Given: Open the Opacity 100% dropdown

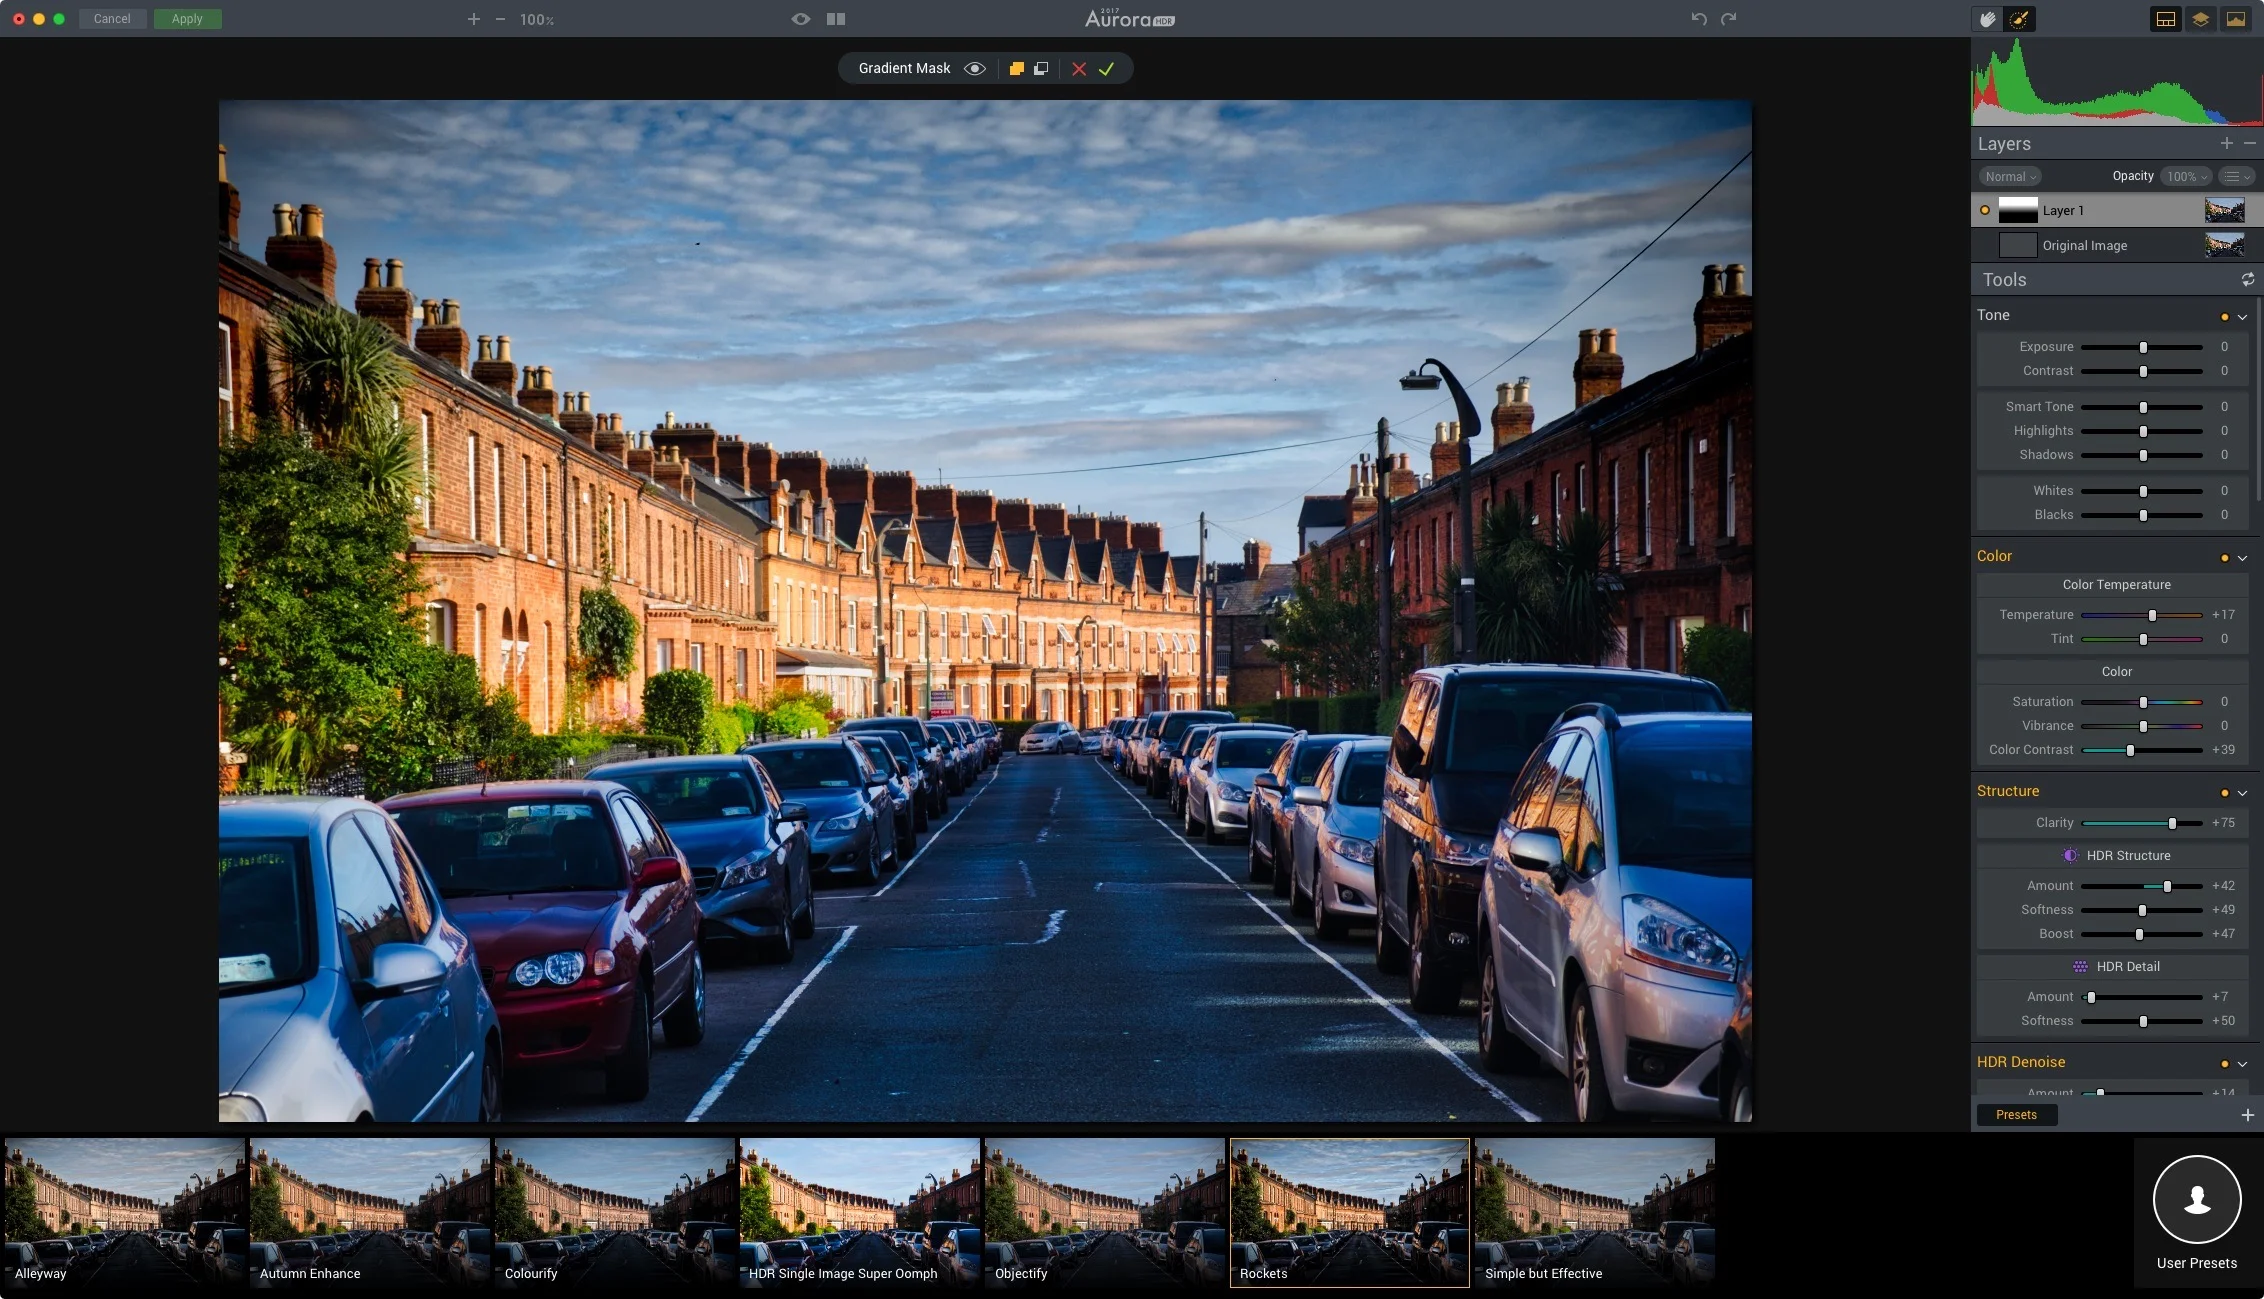Looking at the screenshot, I should 2185,177.
